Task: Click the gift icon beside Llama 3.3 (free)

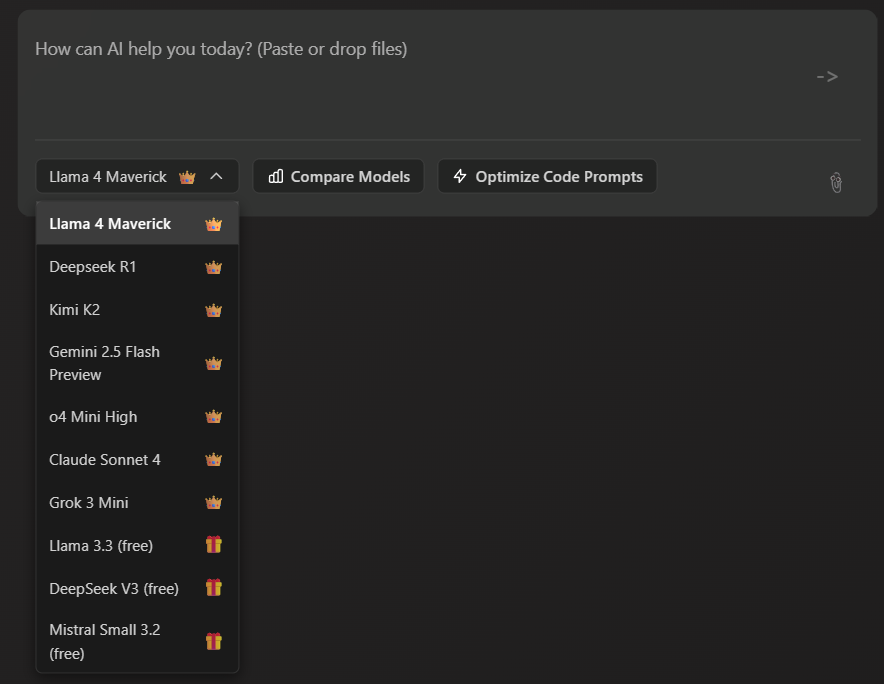Action: point(214,545)
